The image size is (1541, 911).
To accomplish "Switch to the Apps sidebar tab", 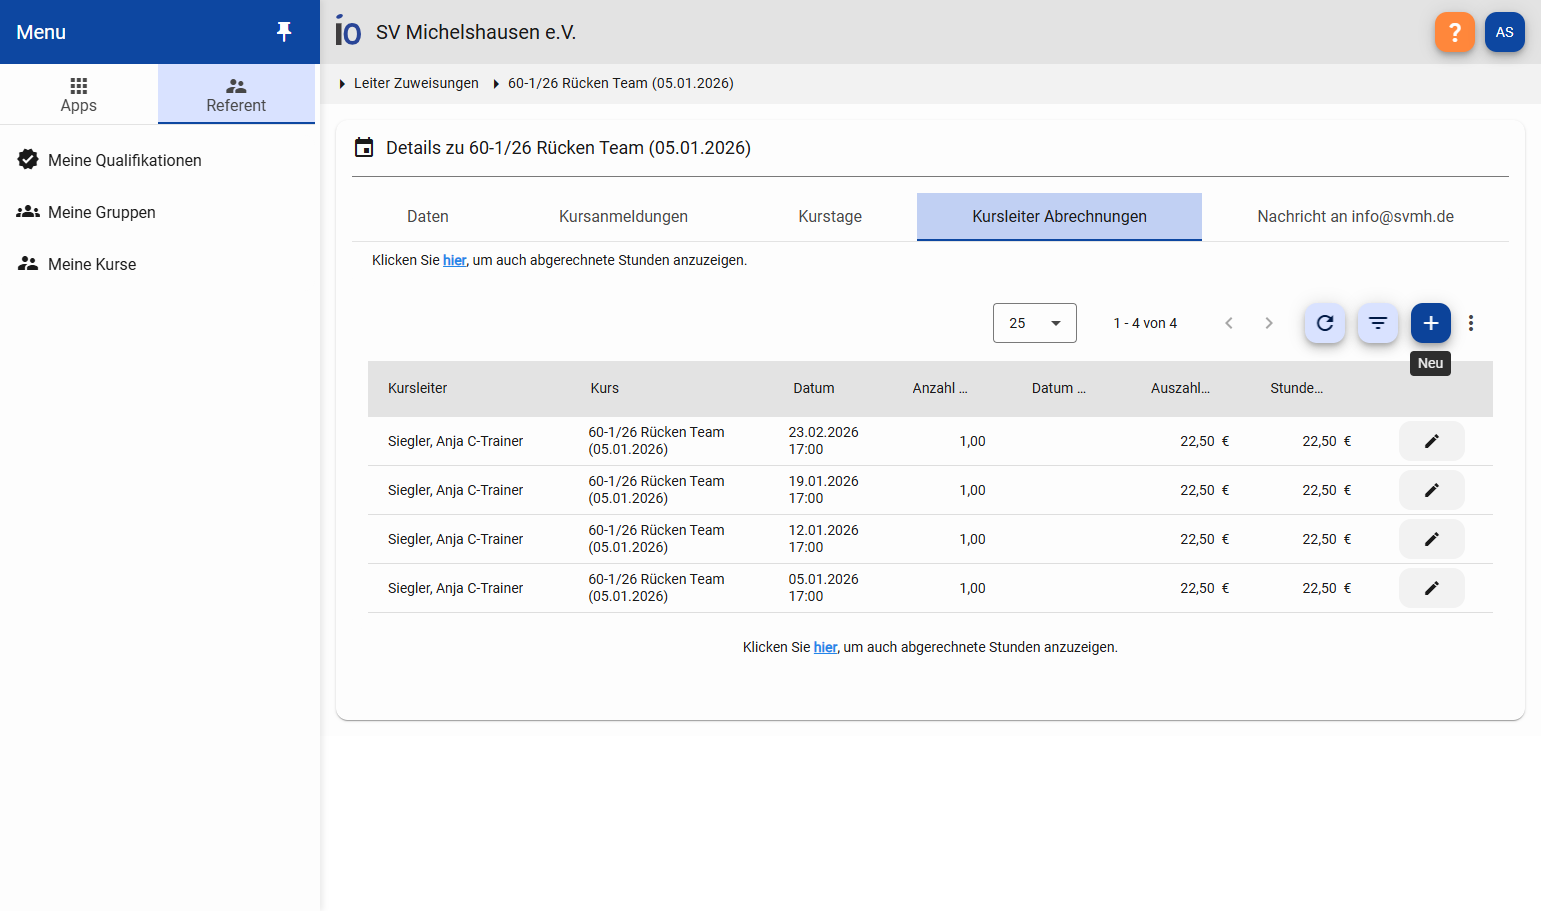I will pos(79,95).
